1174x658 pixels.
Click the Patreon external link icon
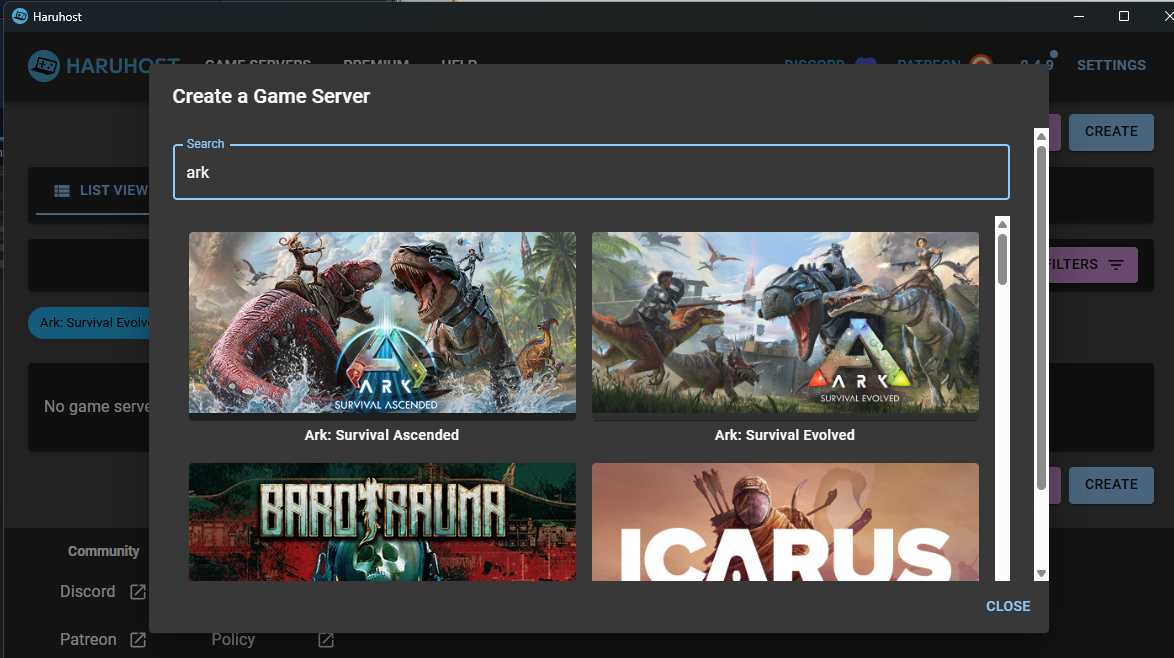coord(138,639)
